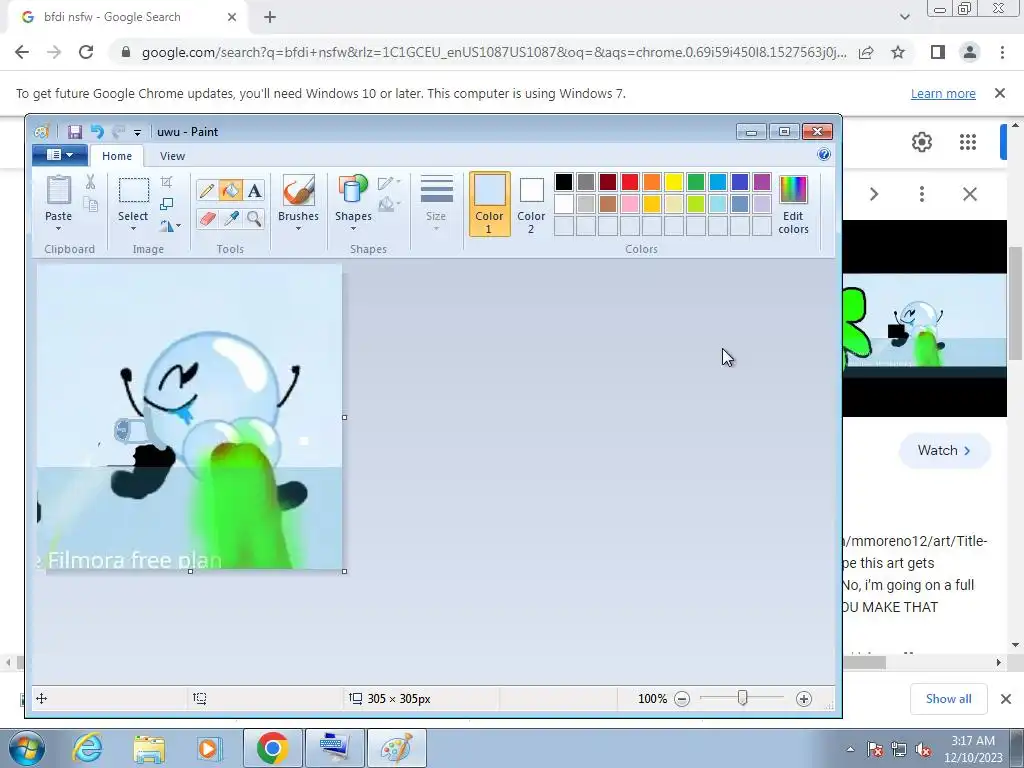Dismiss the Chrome update notification bar
This screenshot has width=1024, height=768.
click(x=999, y=93)
